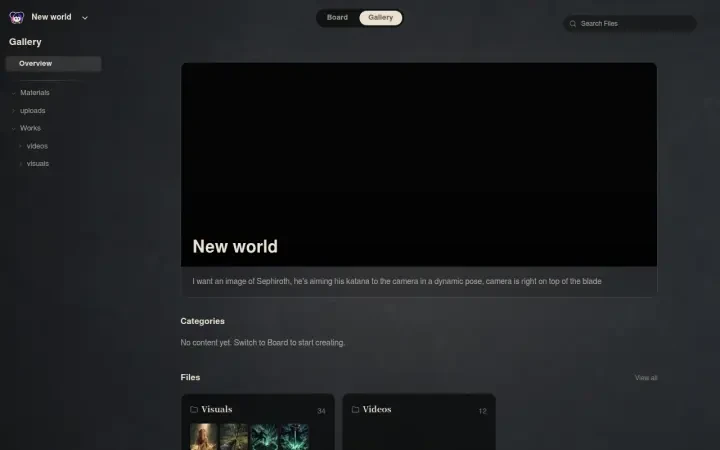Click the Categories heading
This screenshot has height=450, width=720.
tap(202, 321)
